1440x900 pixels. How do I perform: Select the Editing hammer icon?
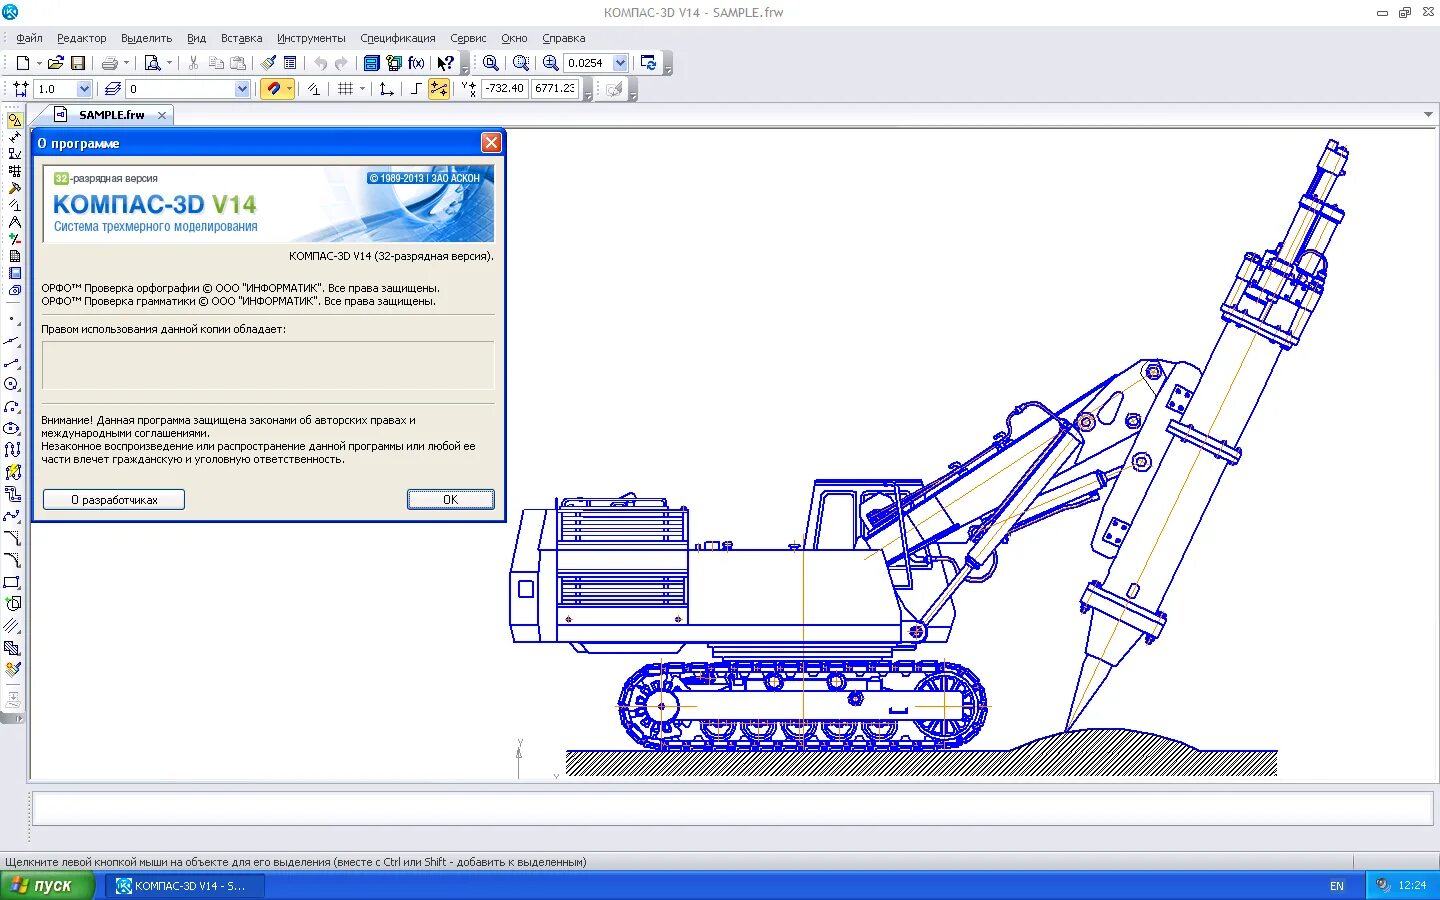14,188
